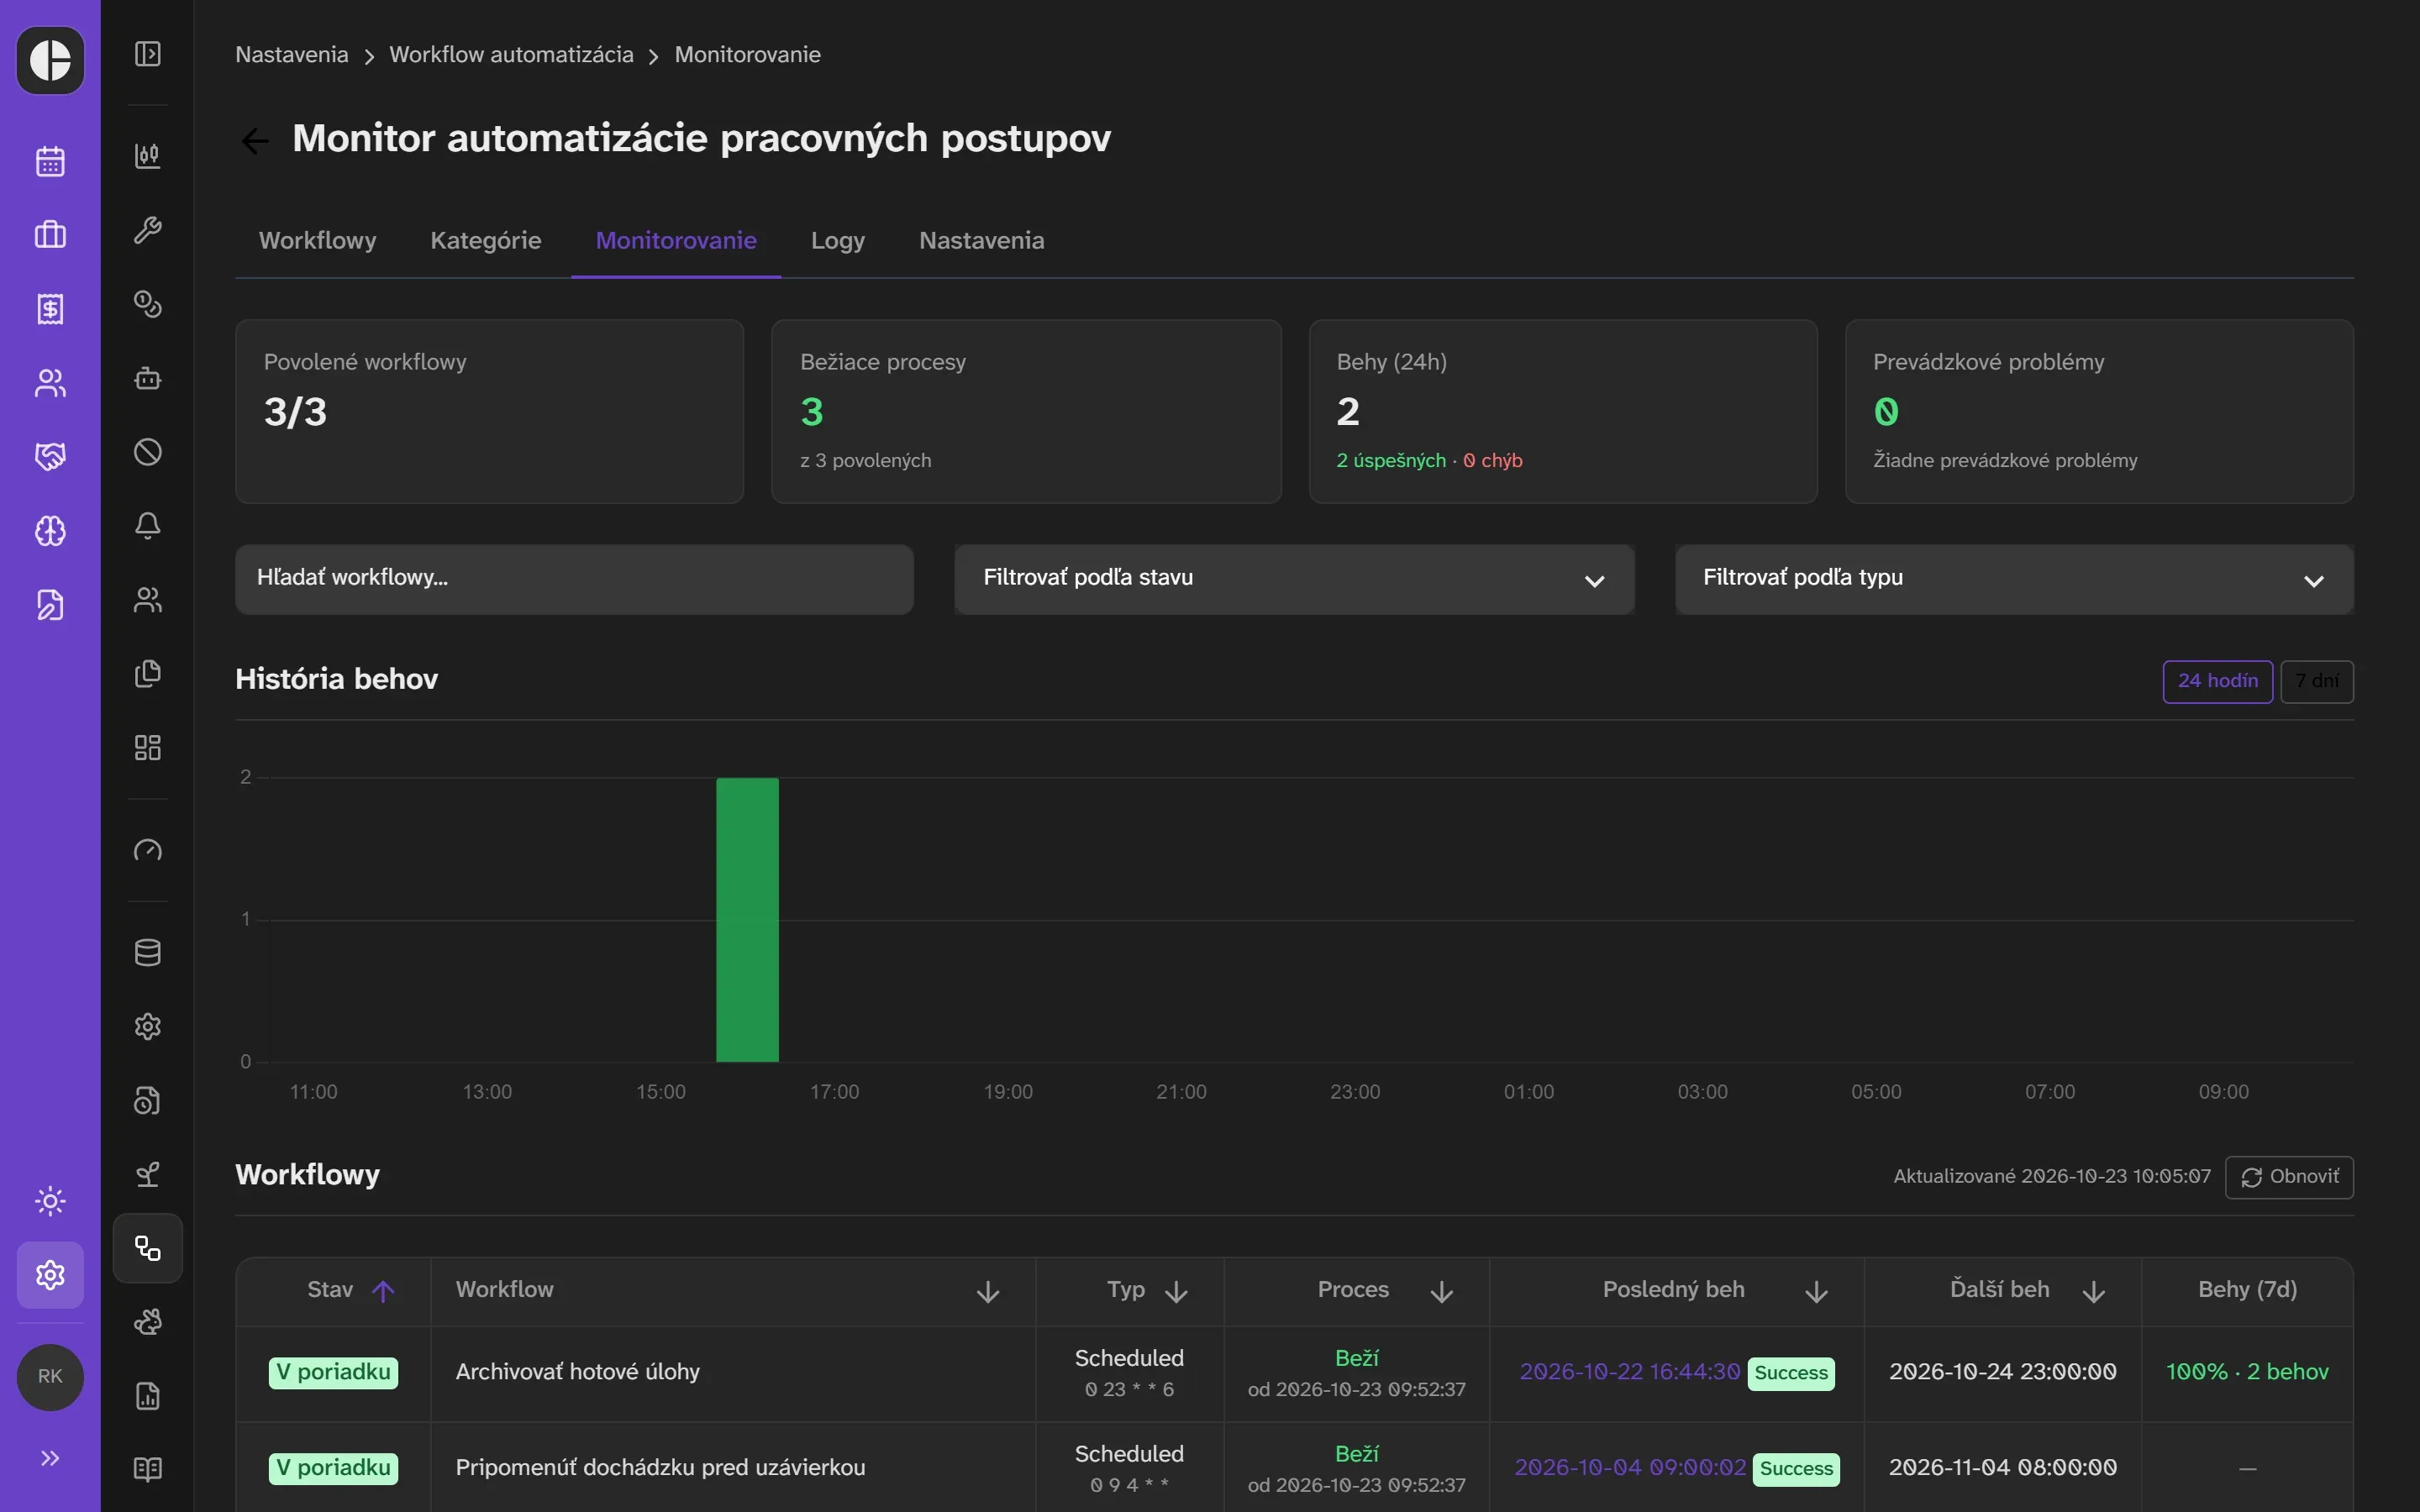Switch to the Logy tab
This screenshot has height=1512, width=2420.
837,241
